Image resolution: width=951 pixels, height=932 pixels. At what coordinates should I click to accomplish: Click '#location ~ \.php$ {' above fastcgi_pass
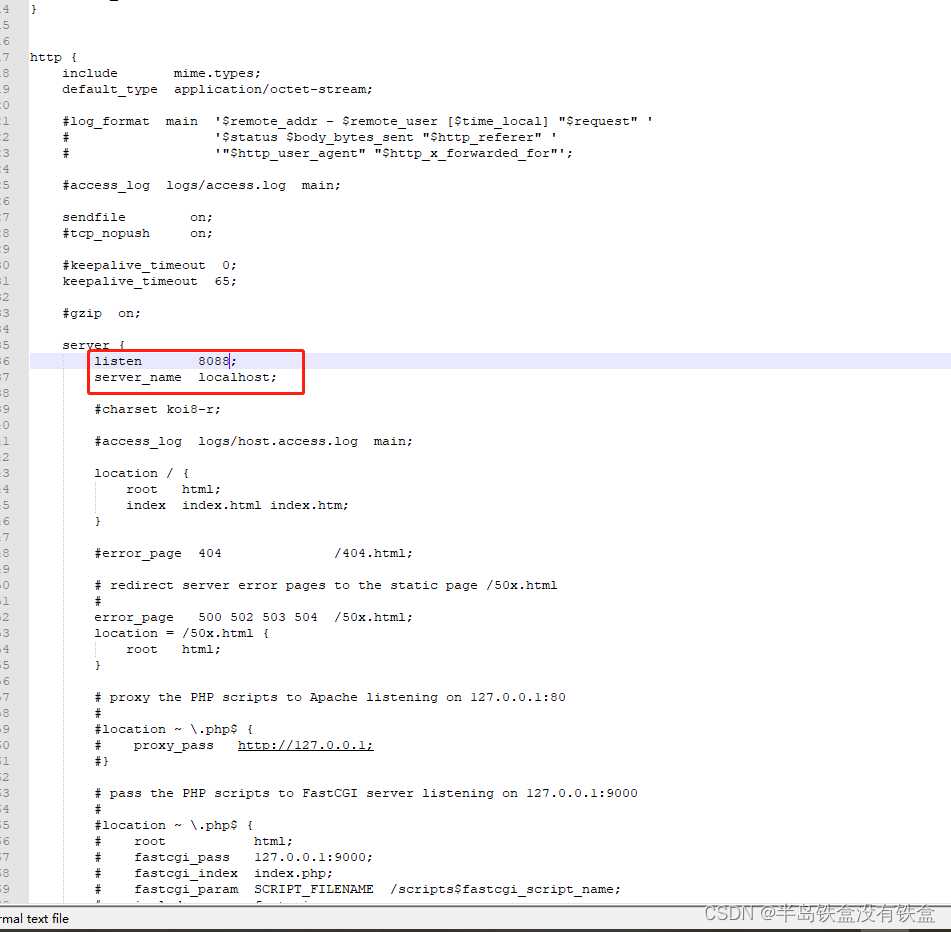(173, 825)
